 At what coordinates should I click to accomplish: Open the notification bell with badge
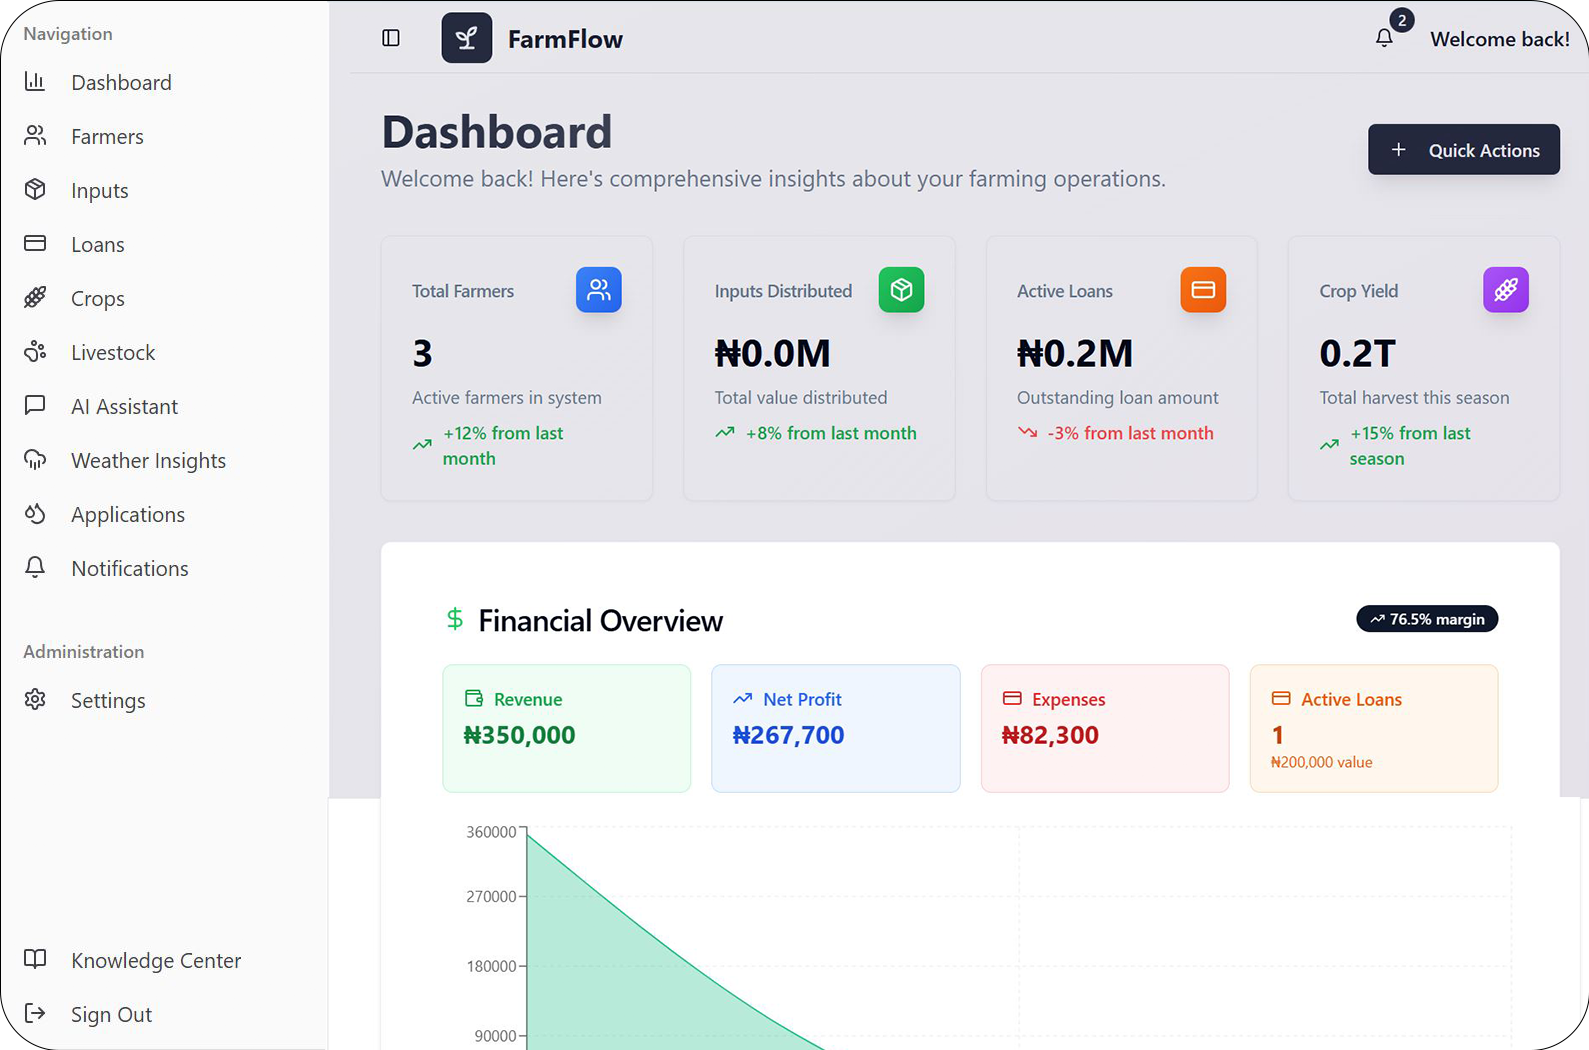point(1385,38)
